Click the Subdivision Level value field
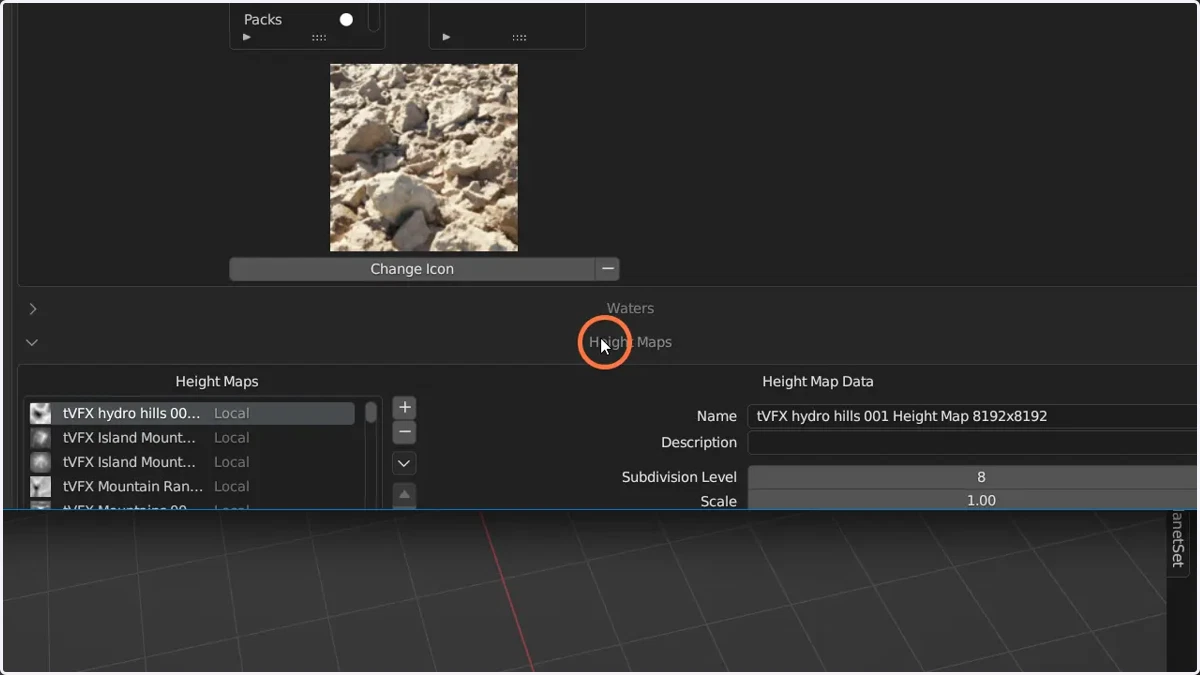 tap(972, 477)
